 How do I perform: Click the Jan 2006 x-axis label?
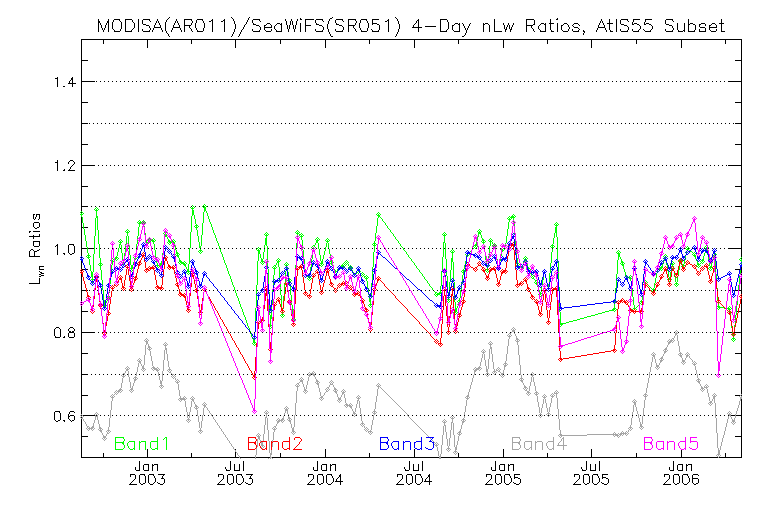pyautogui.click(x=681, y=473)
